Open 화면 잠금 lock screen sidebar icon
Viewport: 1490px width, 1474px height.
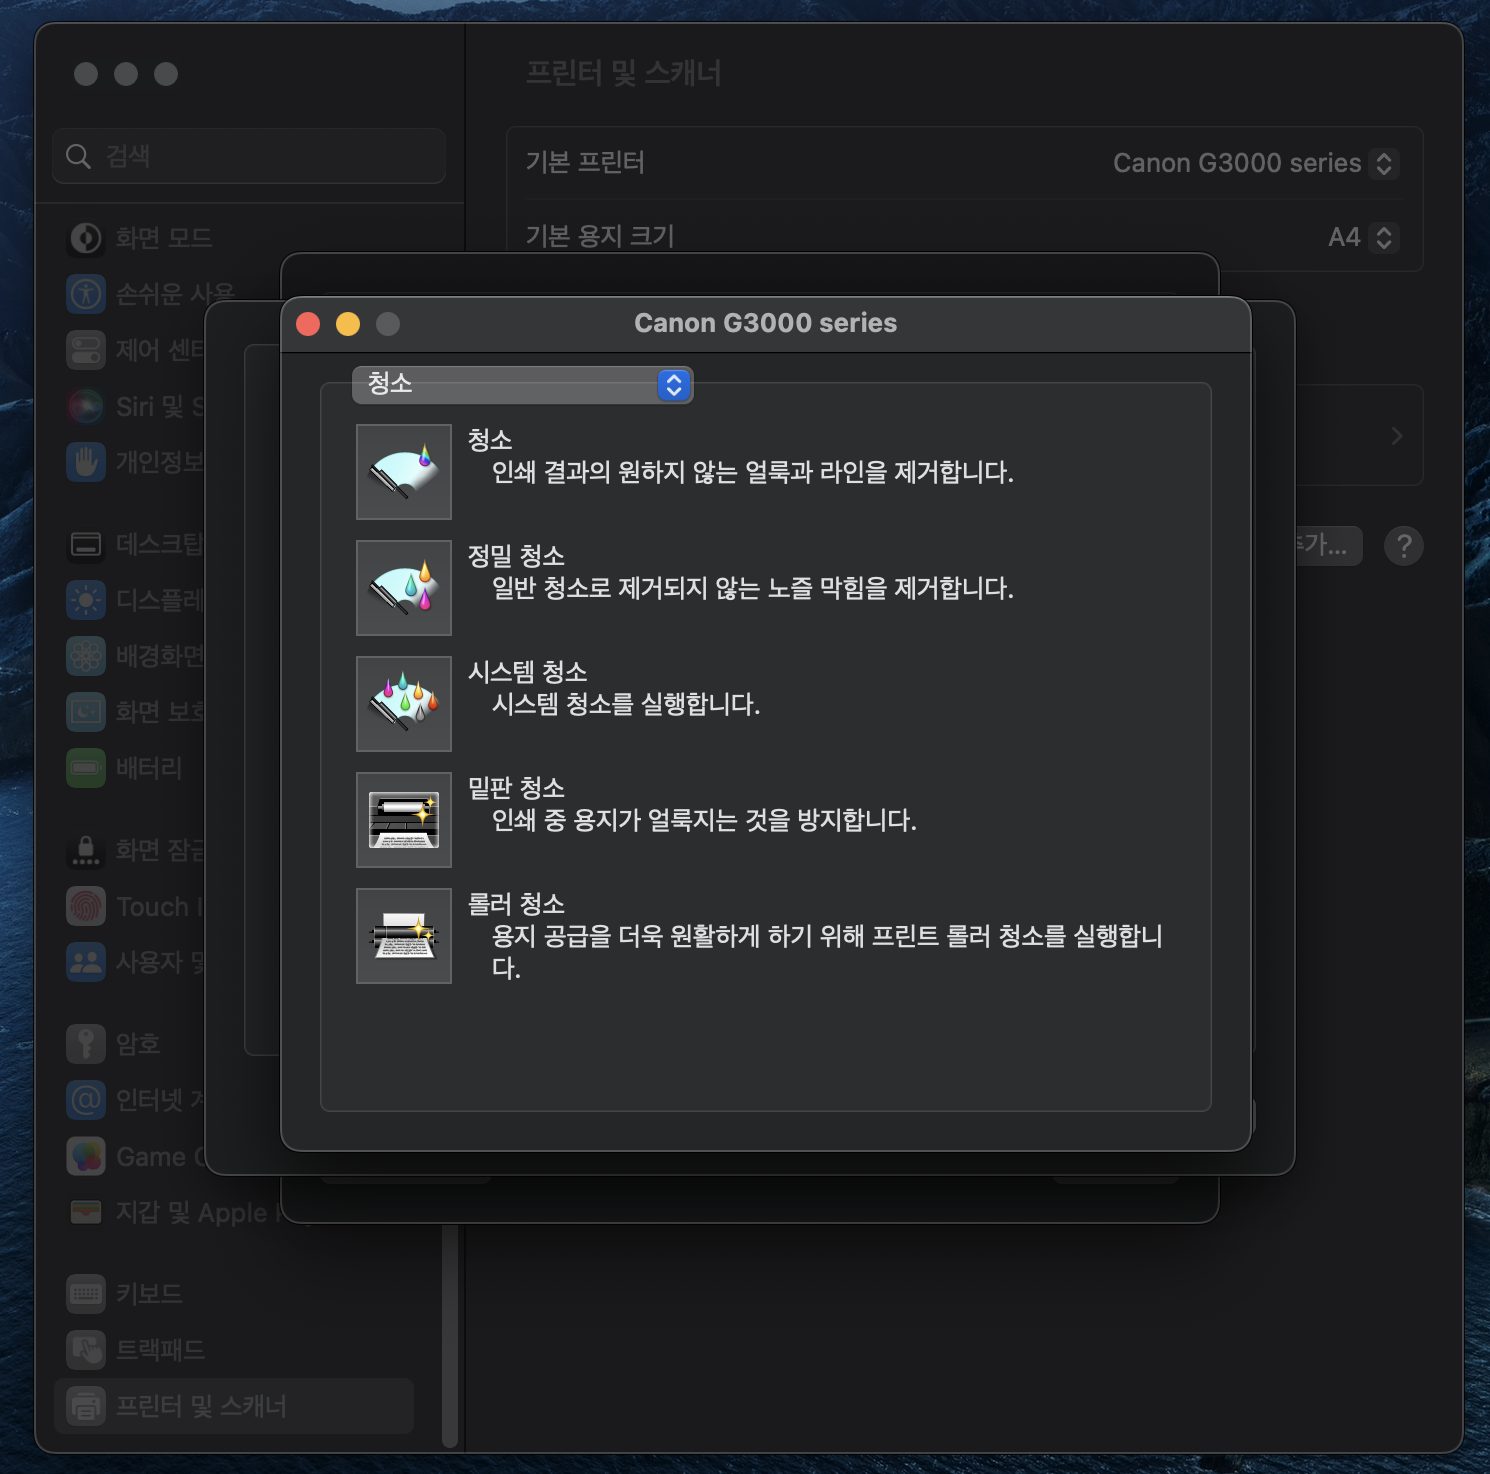[86, 850]
